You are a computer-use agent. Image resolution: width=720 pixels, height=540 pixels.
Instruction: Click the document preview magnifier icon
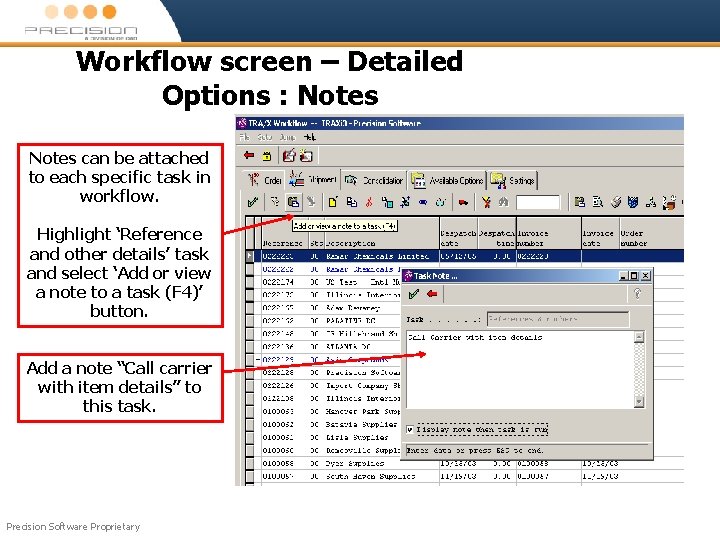pos(597,202)
